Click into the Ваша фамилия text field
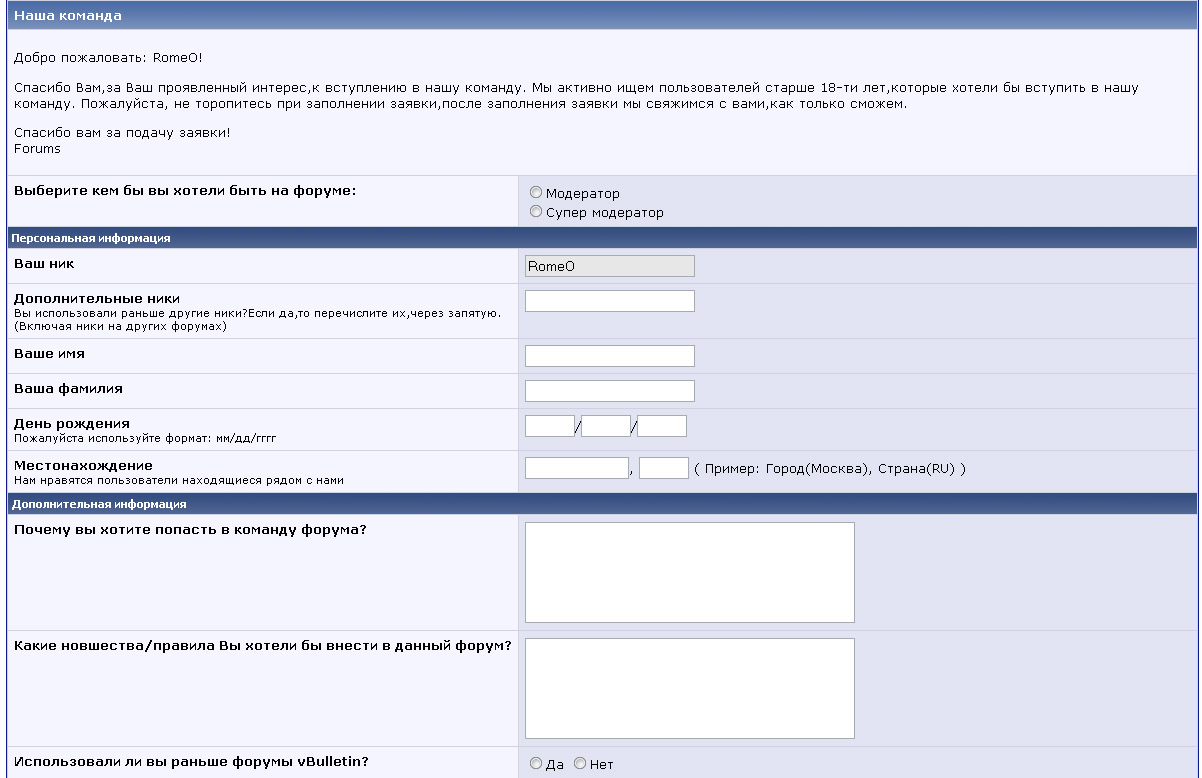Image resolution: width=1202 pixels, height=778 pixels. point(610,391)
